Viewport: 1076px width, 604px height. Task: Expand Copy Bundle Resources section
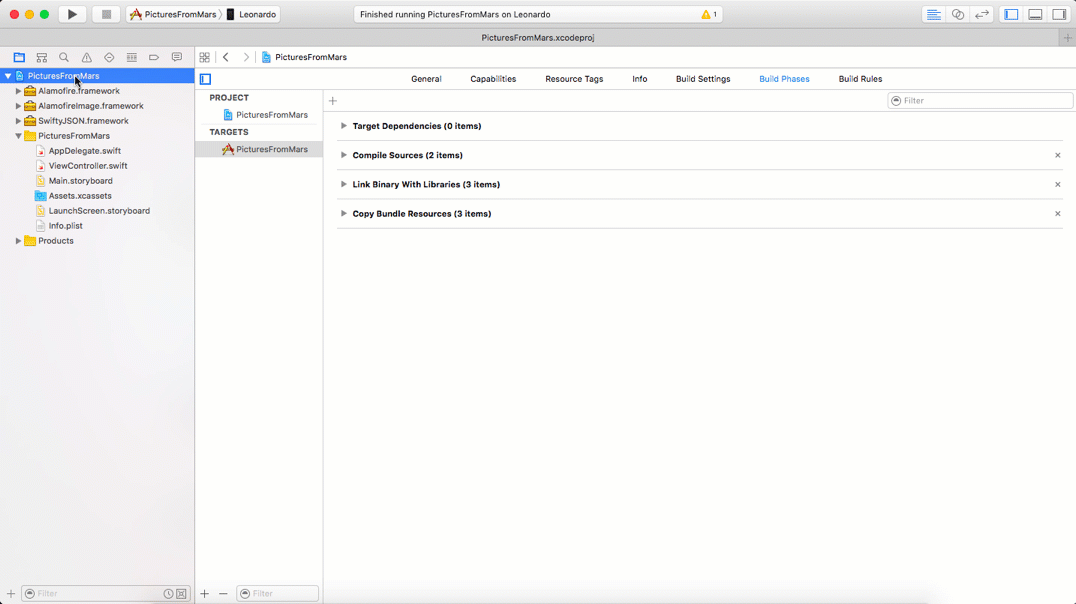(x=344, y=213)
